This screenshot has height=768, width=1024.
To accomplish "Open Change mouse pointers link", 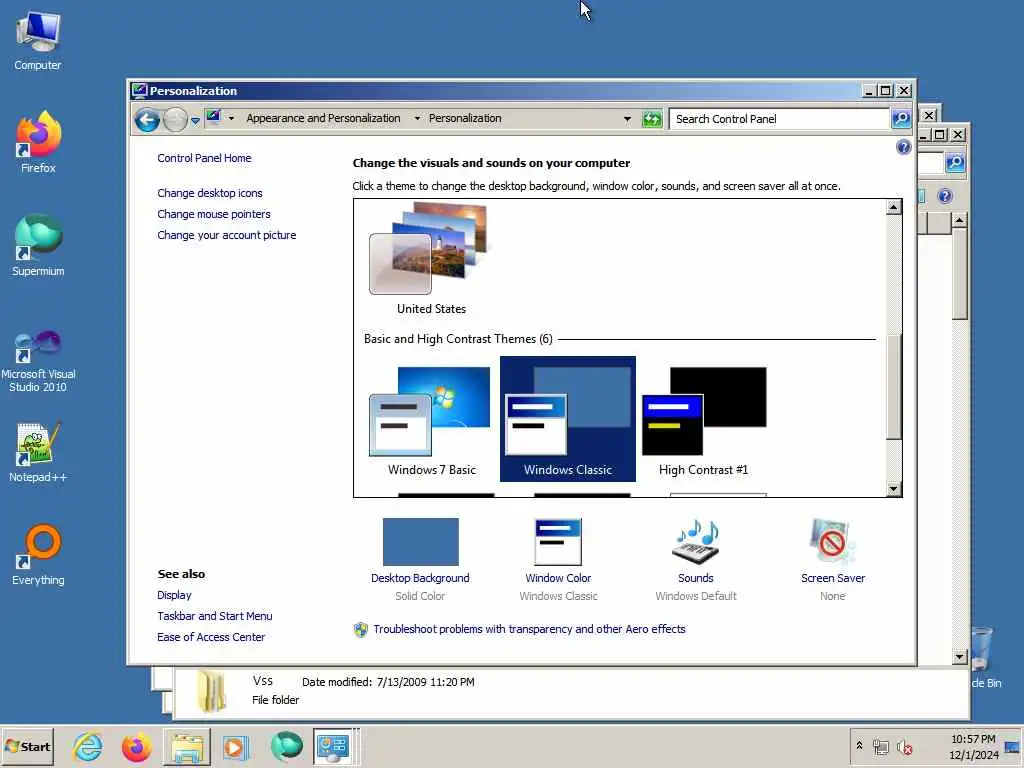I will click(214, 214).
